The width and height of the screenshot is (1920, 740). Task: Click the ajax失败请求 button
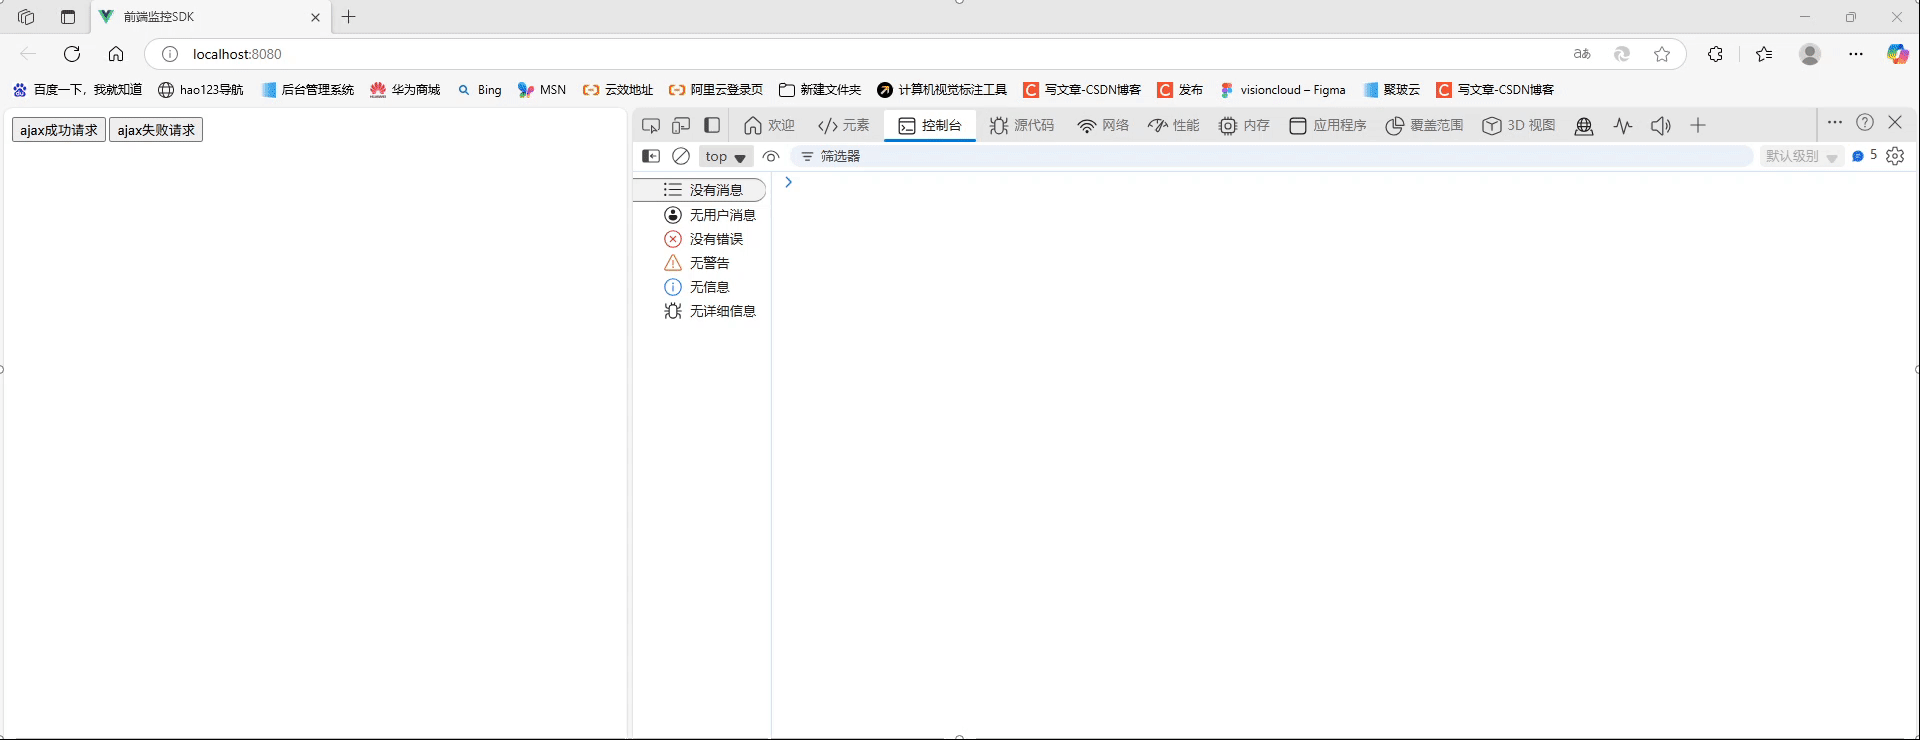pos(156,130)
